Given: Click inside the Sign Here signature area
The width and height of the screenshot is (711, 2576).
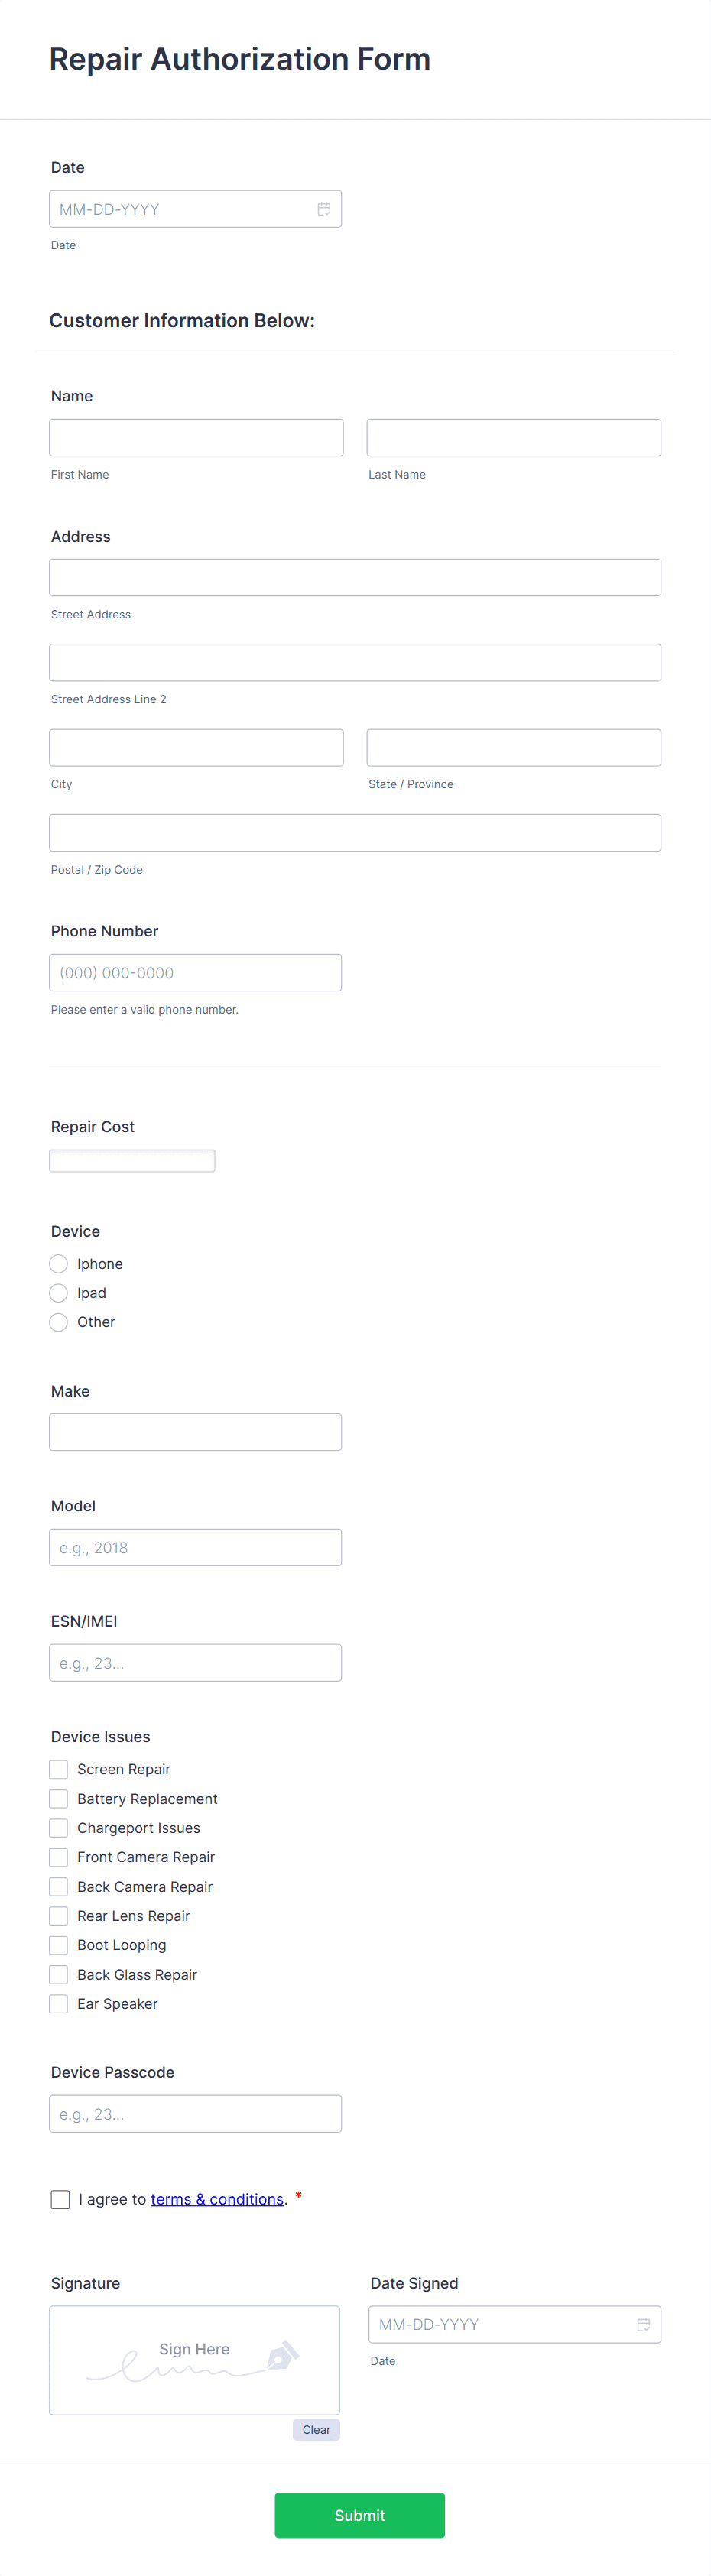Looking at the screenshot, I should click(194, 2360).
